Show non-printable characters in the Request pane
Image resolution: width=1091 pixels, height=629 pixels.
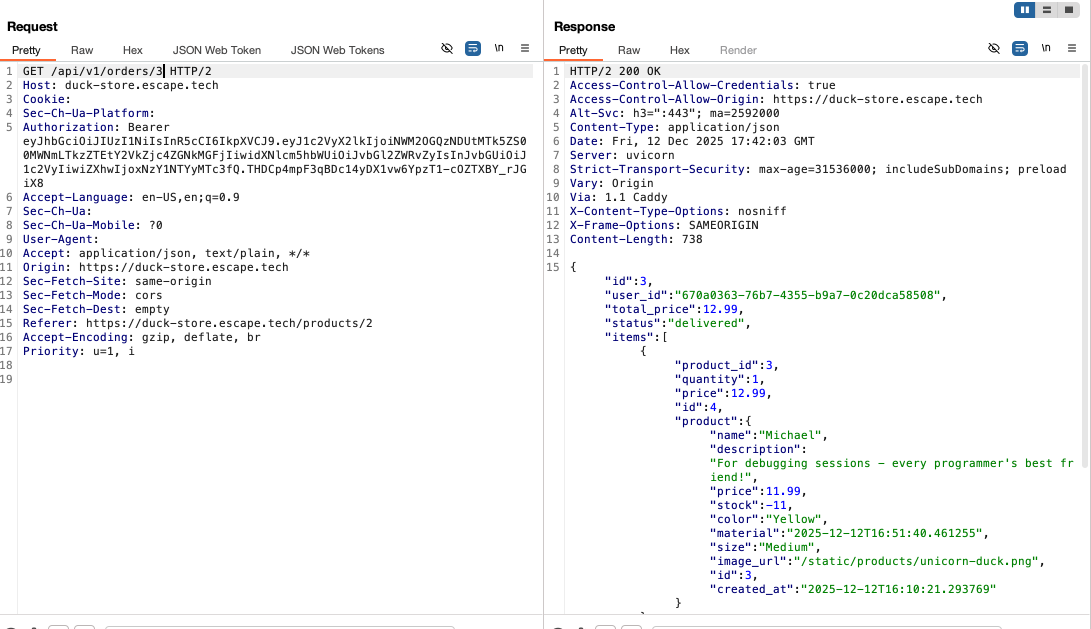pyautogui.click(x=447, y=47)
